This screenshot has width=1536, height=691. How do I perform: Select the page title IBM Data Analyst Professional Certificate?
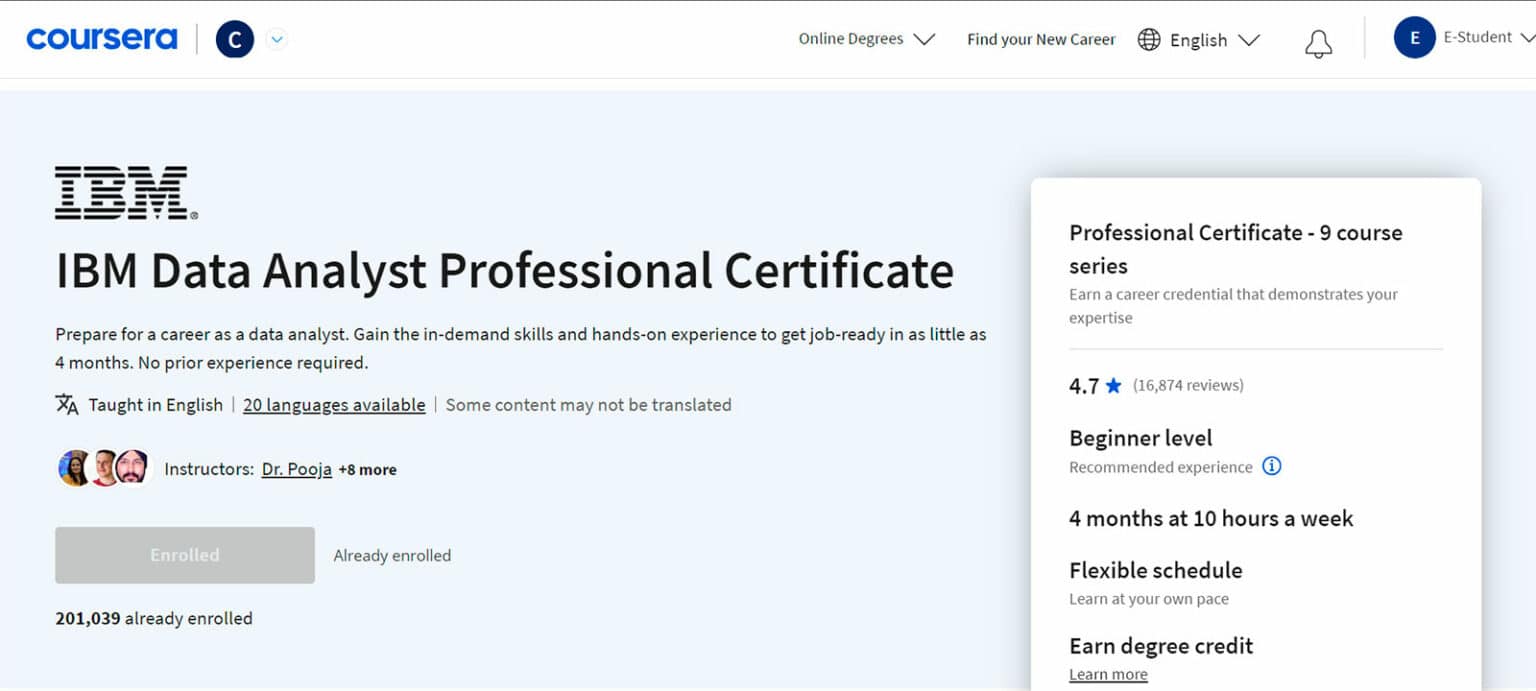pyautogui.click(x=504, y=271)
